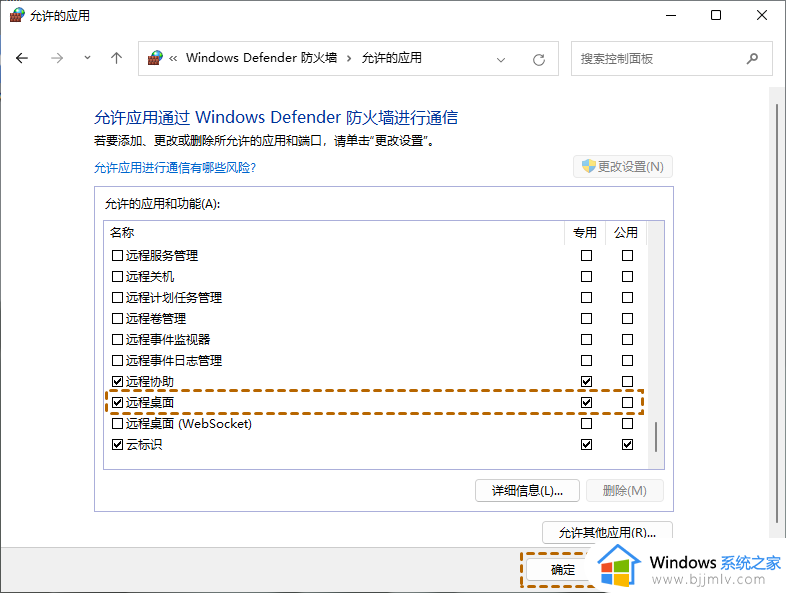786x593 pixels.
Task: Confirm with the 确定 button
Action: pos(562,570)
